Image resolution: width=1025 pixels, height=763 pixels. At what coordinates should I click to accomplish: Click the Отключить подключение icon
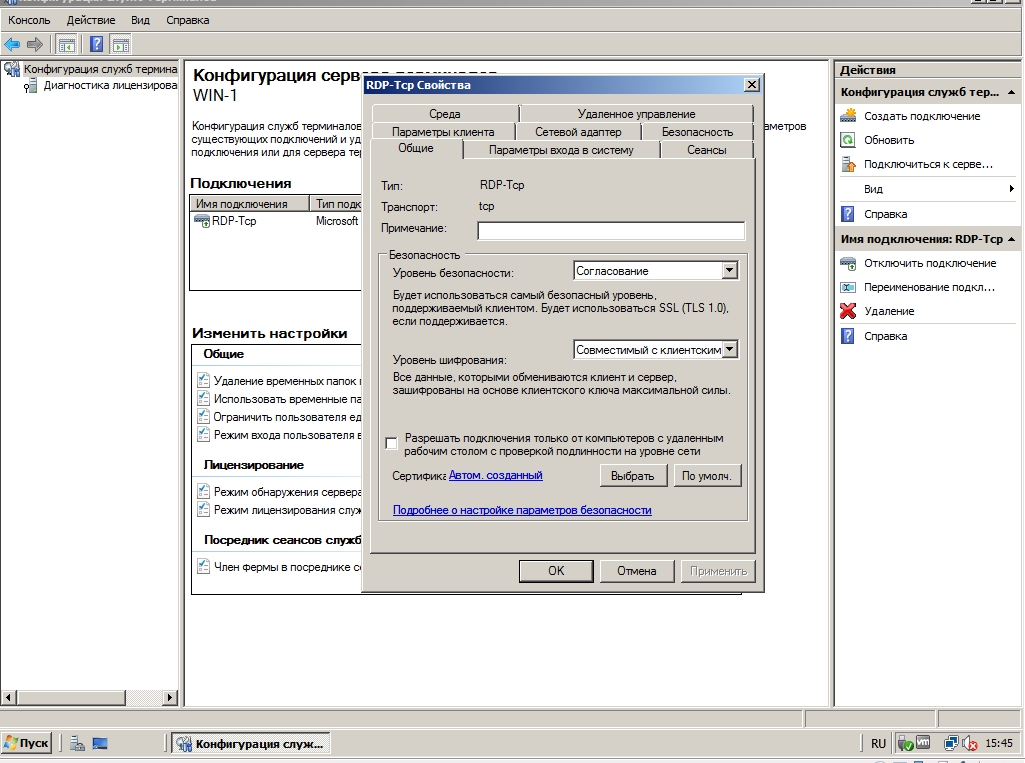(x=848, y=263)
